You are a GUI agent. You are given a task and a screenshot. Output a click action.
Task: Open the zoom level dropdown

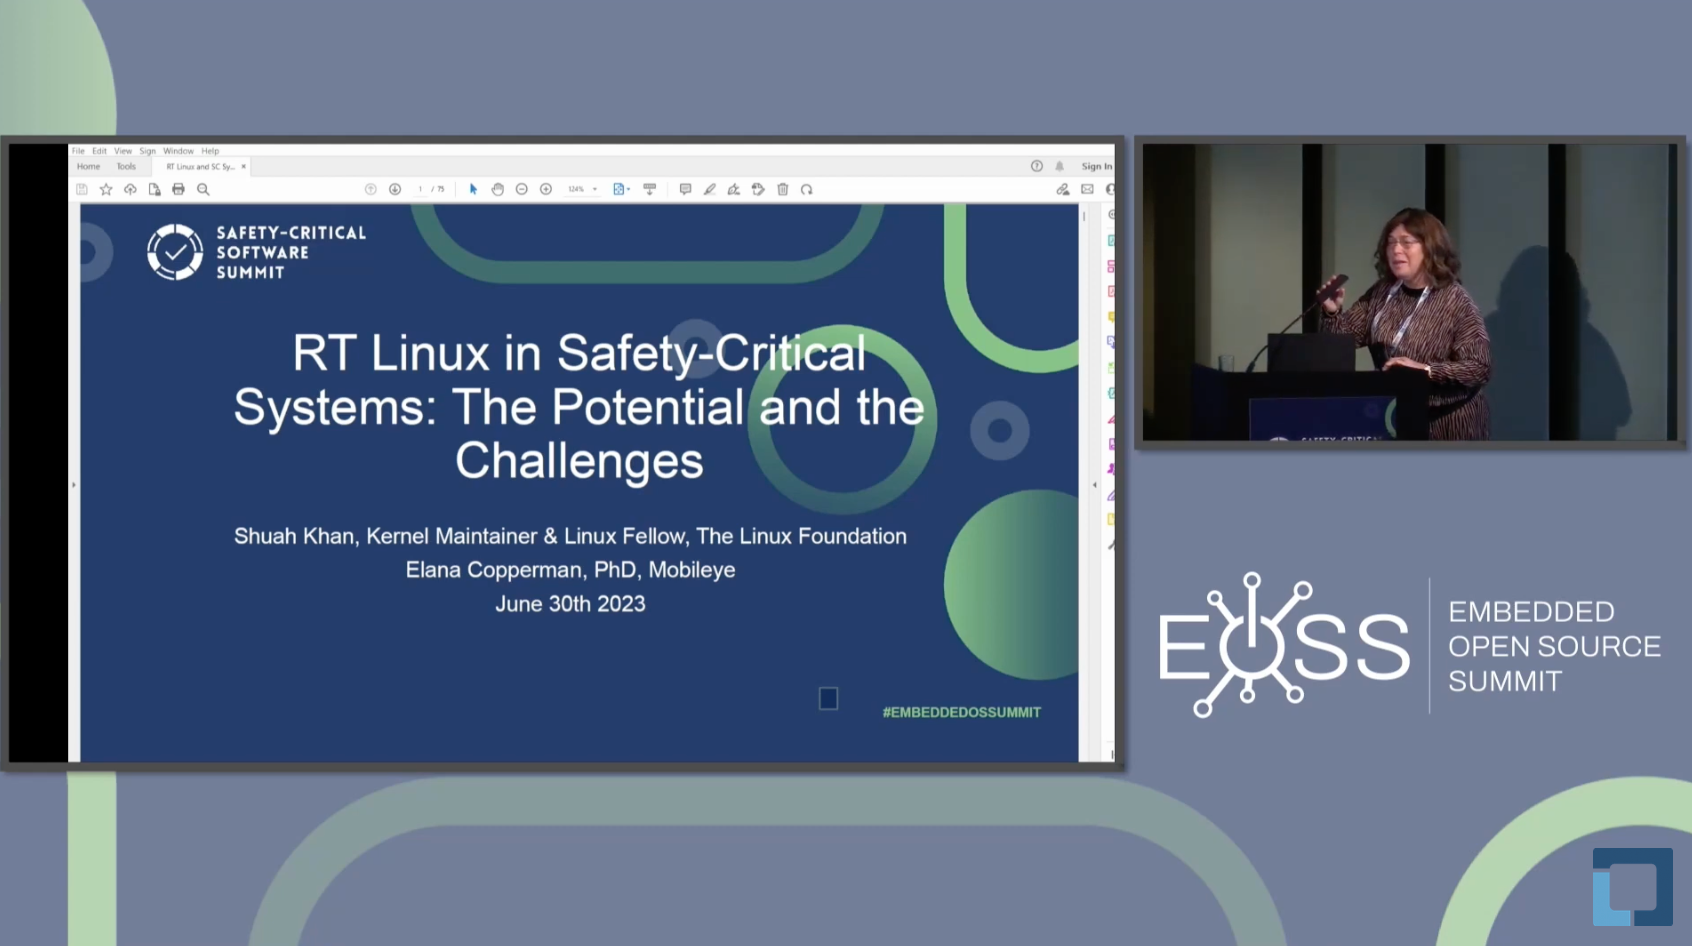[595, 189]
